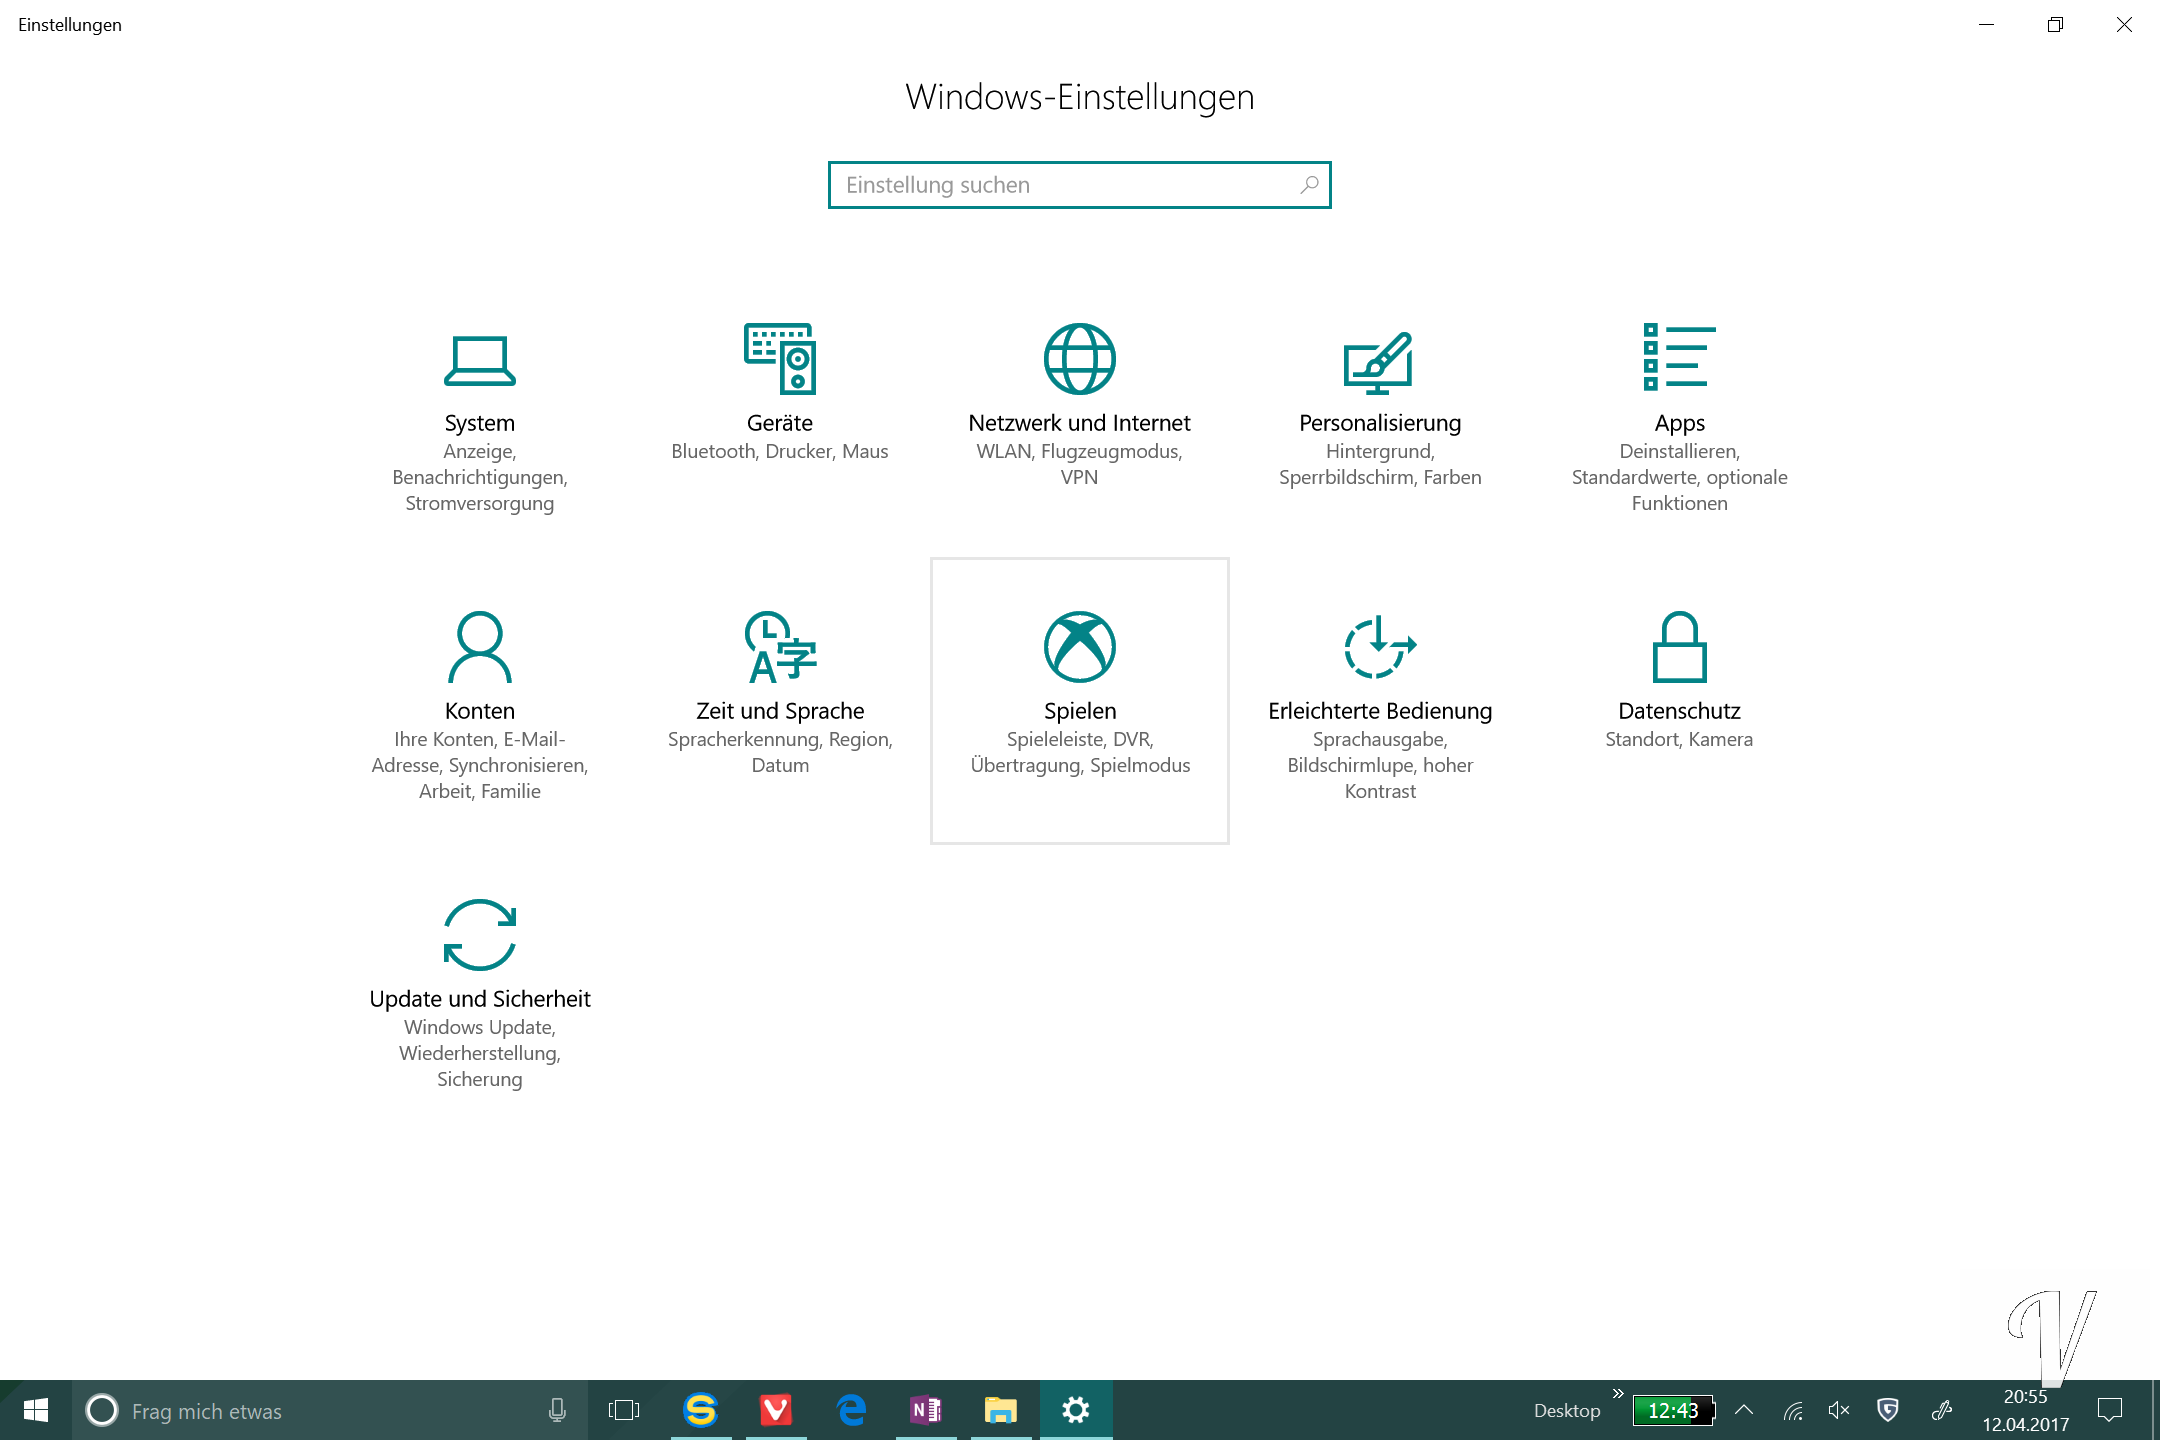This screenshot has height=1440, width=2160.
Task: Click the Apps list icon
Action: pos(1679,357)
